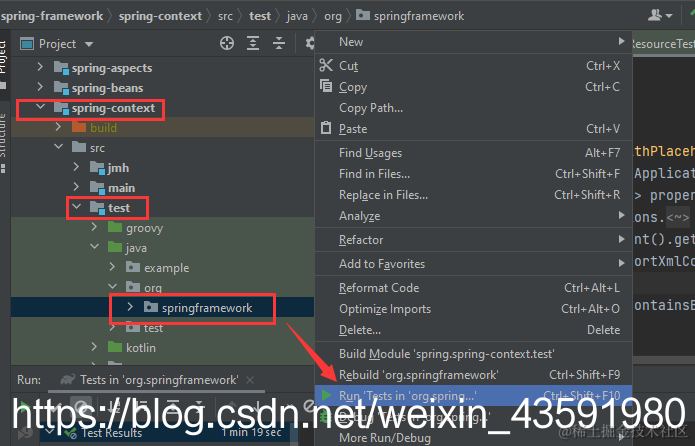
Task: Choose Reformat Code menu entry
Action: pos(473,288)
